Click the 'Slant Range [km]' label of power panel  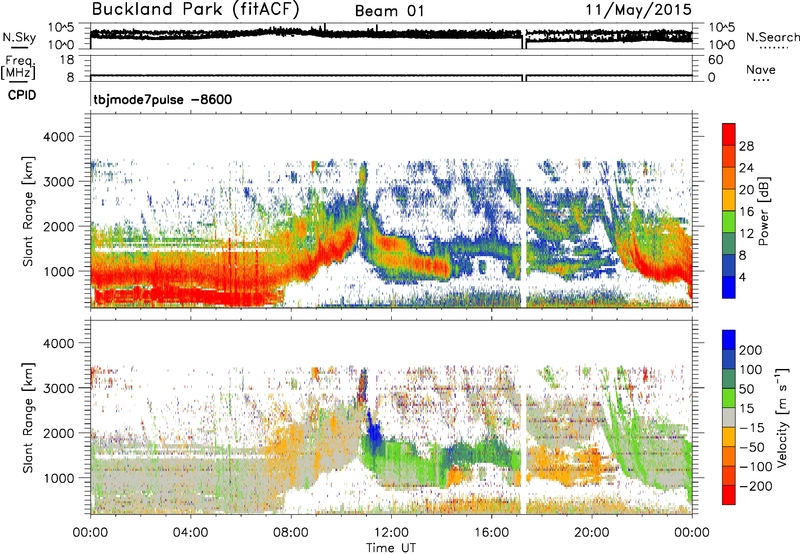[x=28, y=211]
